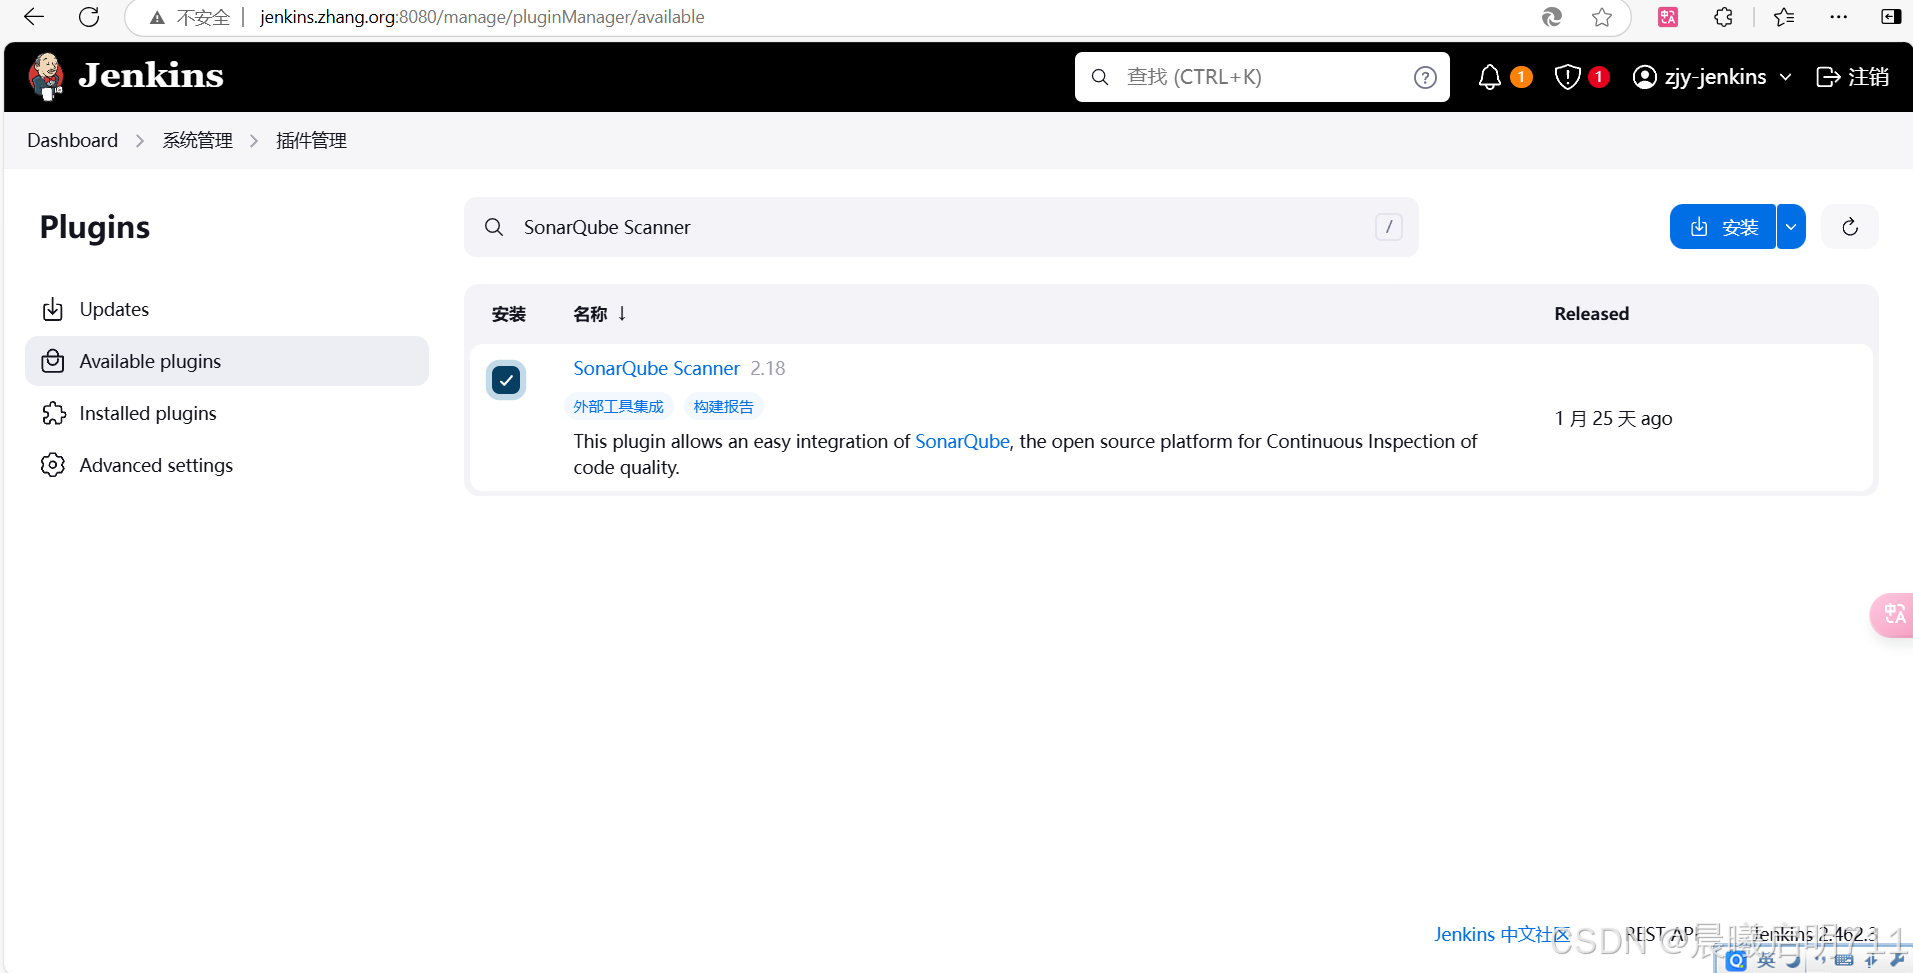The width and height of the screenshot is (1913, 973).
Task: Open Advanced settings in sidebar
Action: click(227, 465)
